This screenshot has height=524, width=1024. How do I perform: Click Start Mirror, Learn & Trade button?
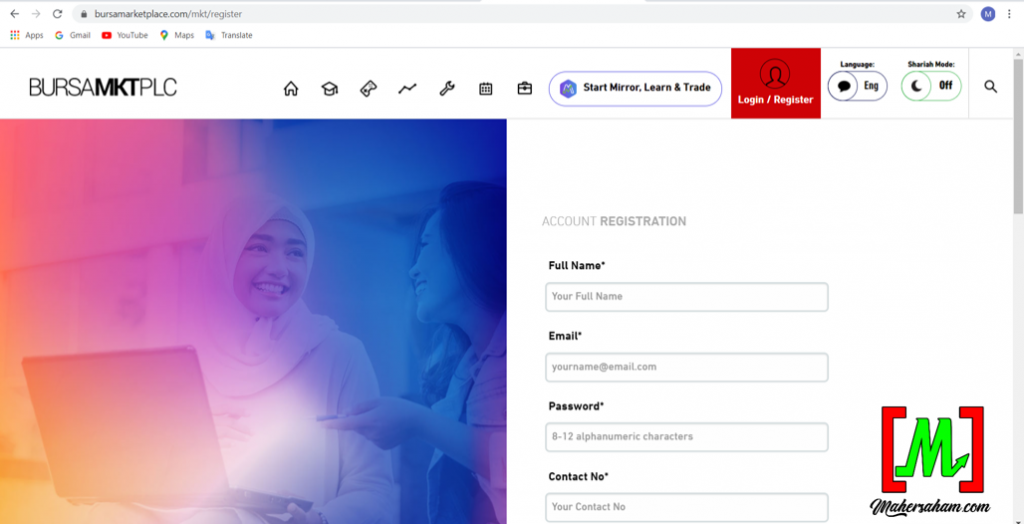coord(635,88)
